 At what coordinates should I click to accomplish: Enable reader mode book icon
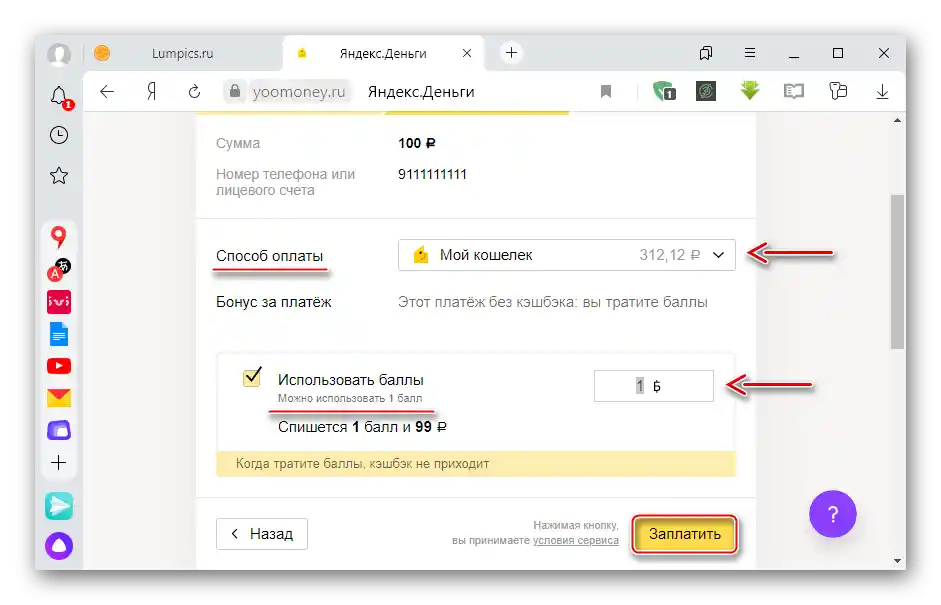793,92
